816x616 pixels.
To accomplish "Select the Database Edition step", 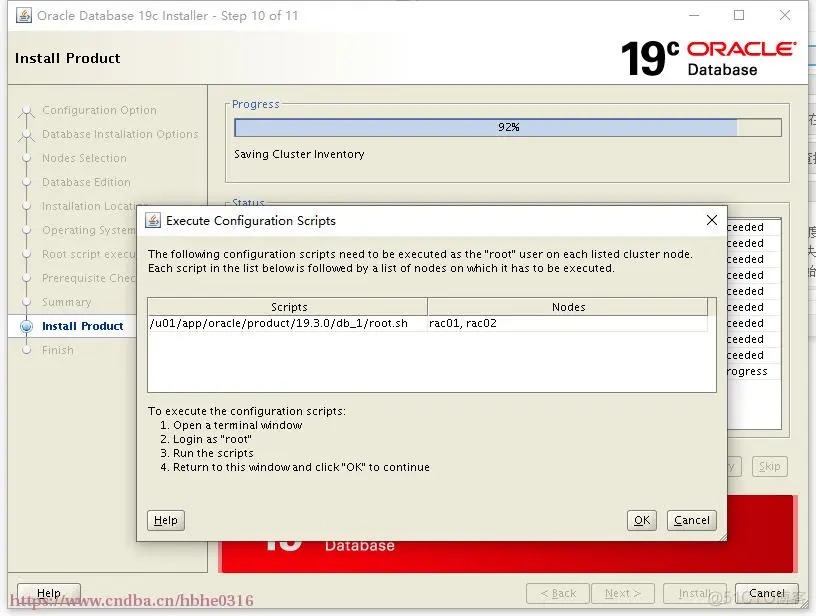I will tap(86, 182).
